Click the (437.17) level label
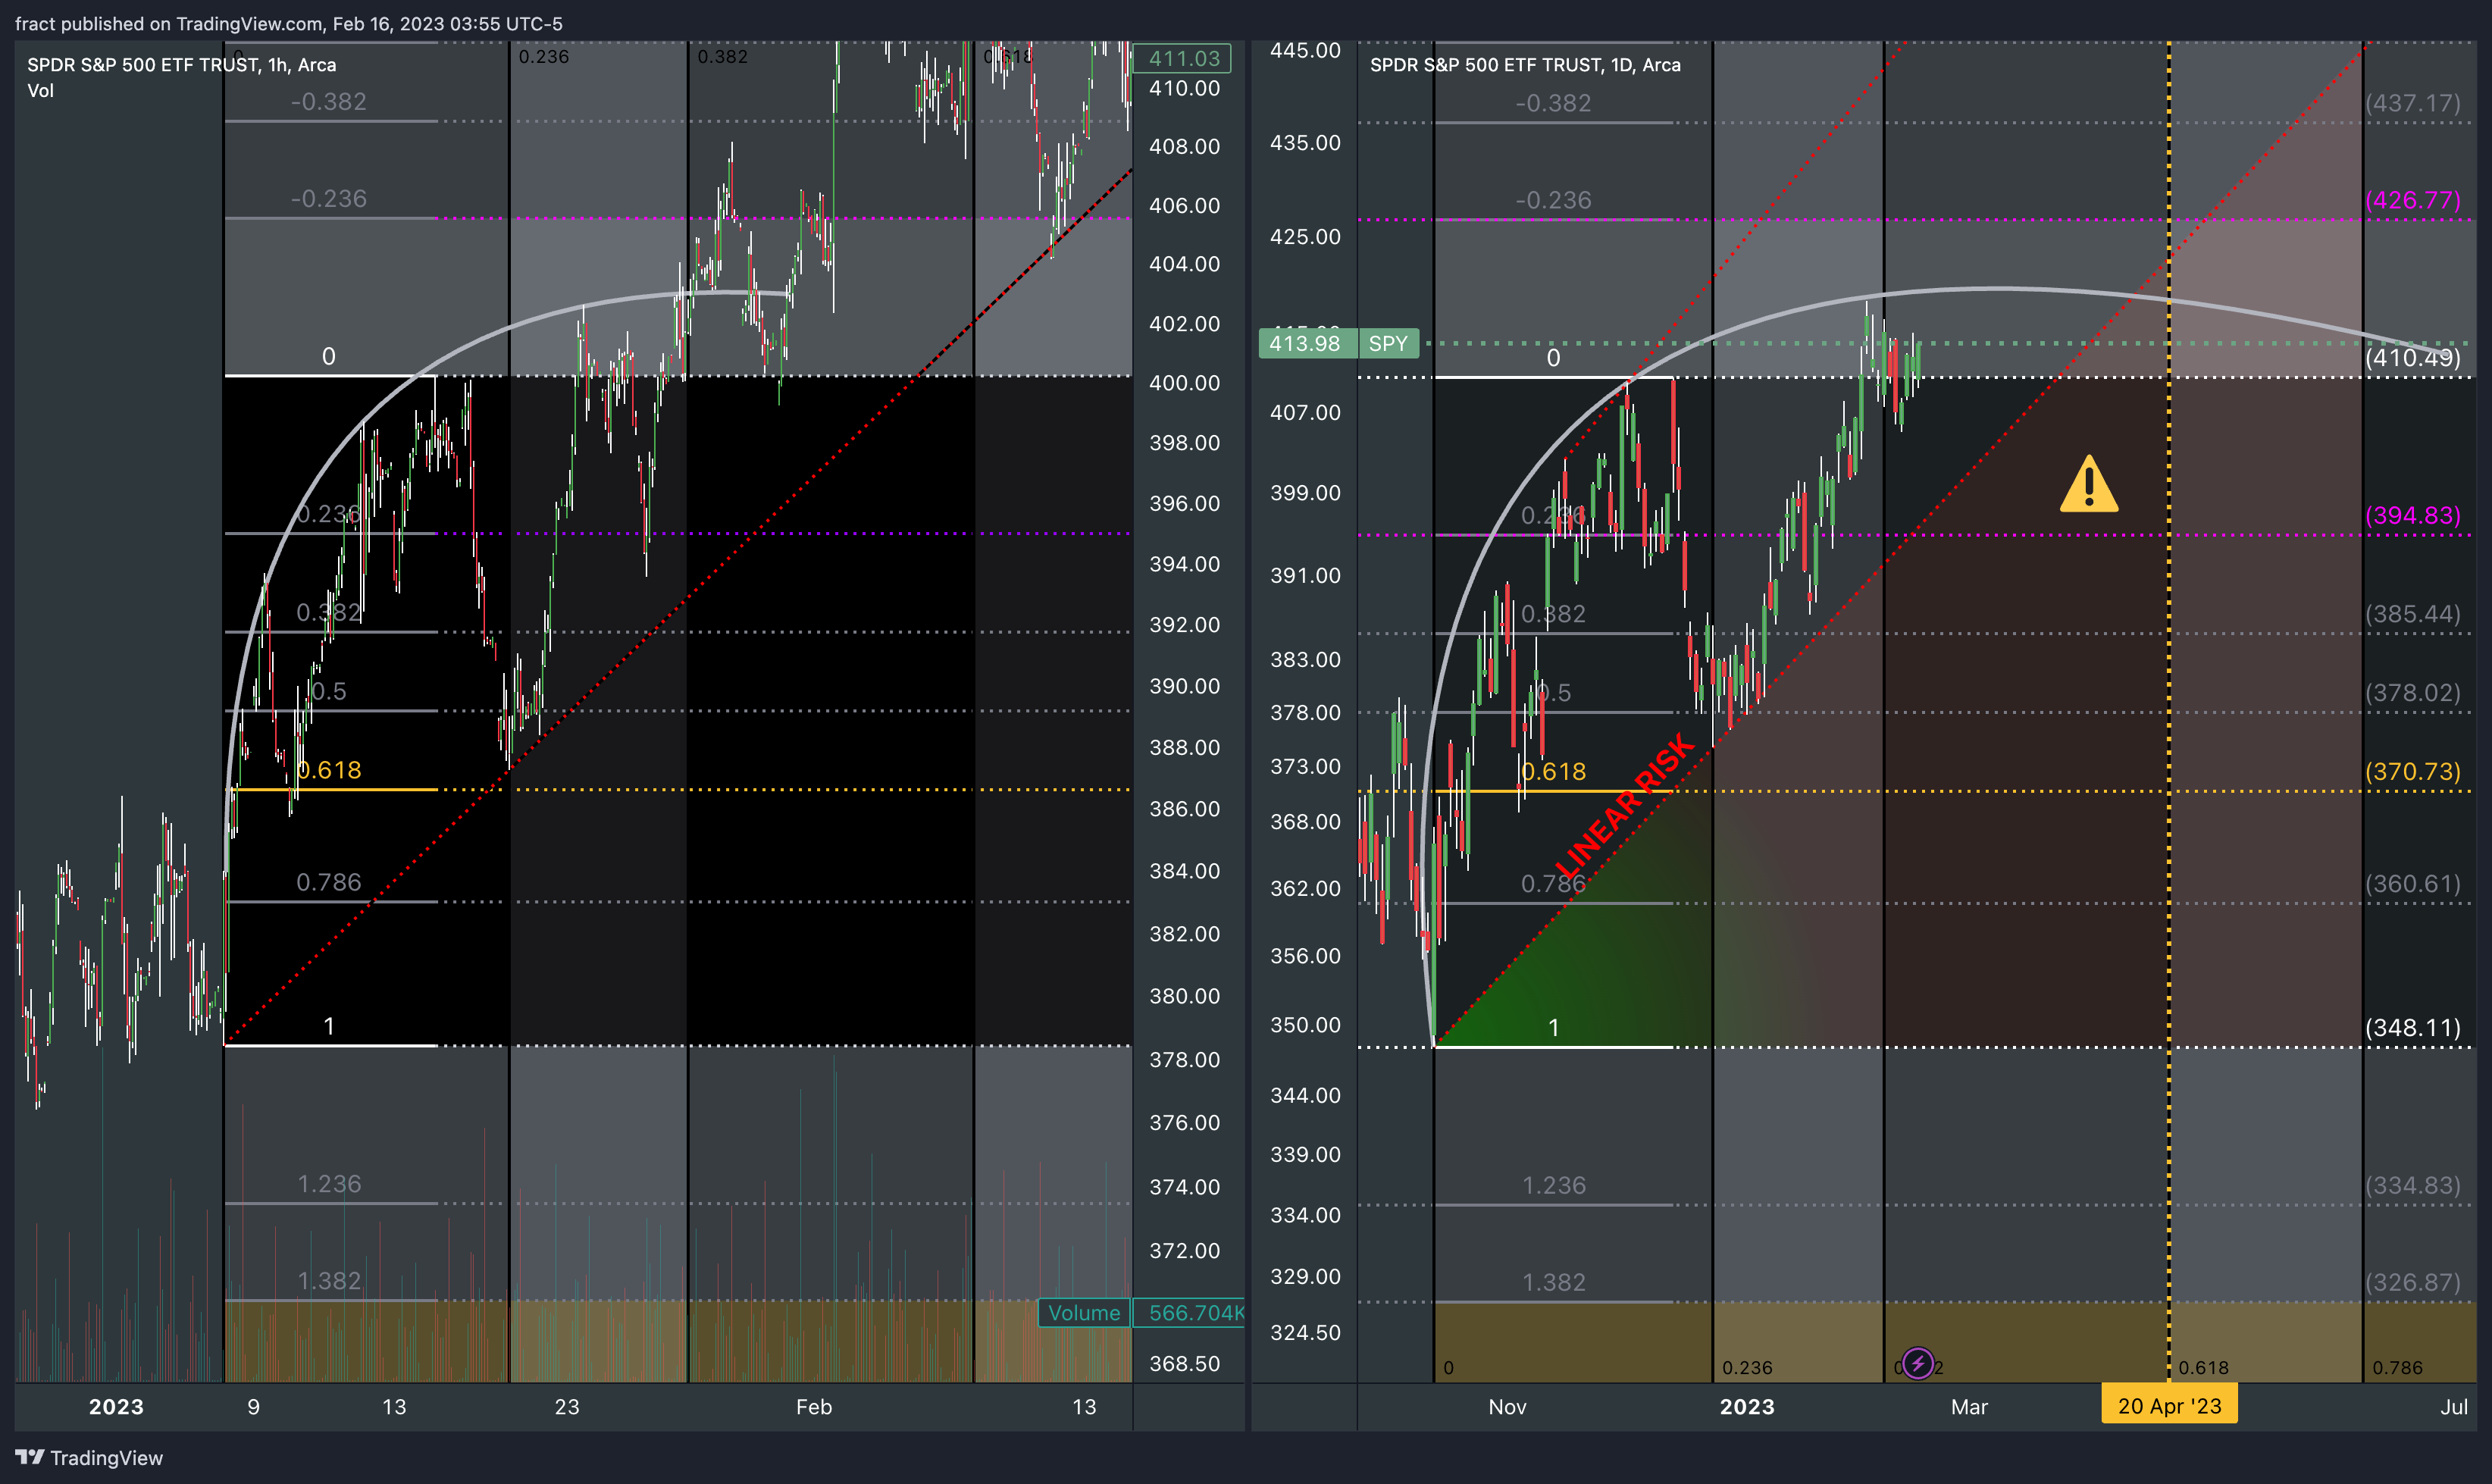The image size is (2492, 1484). 2413,103
